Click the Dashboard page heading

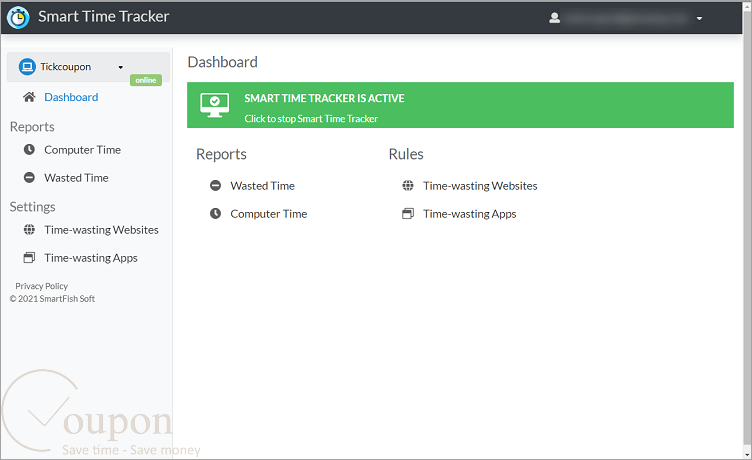pyautogui.click(x=223, y=62)
